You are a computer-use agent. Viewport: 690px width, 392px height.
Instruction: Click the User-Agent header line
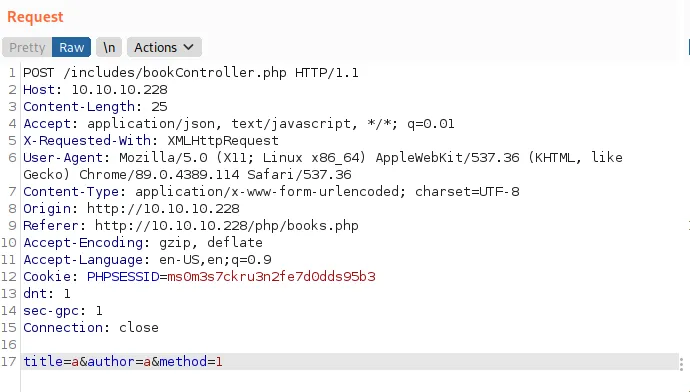pyautogui.click(x=323, y=166)
